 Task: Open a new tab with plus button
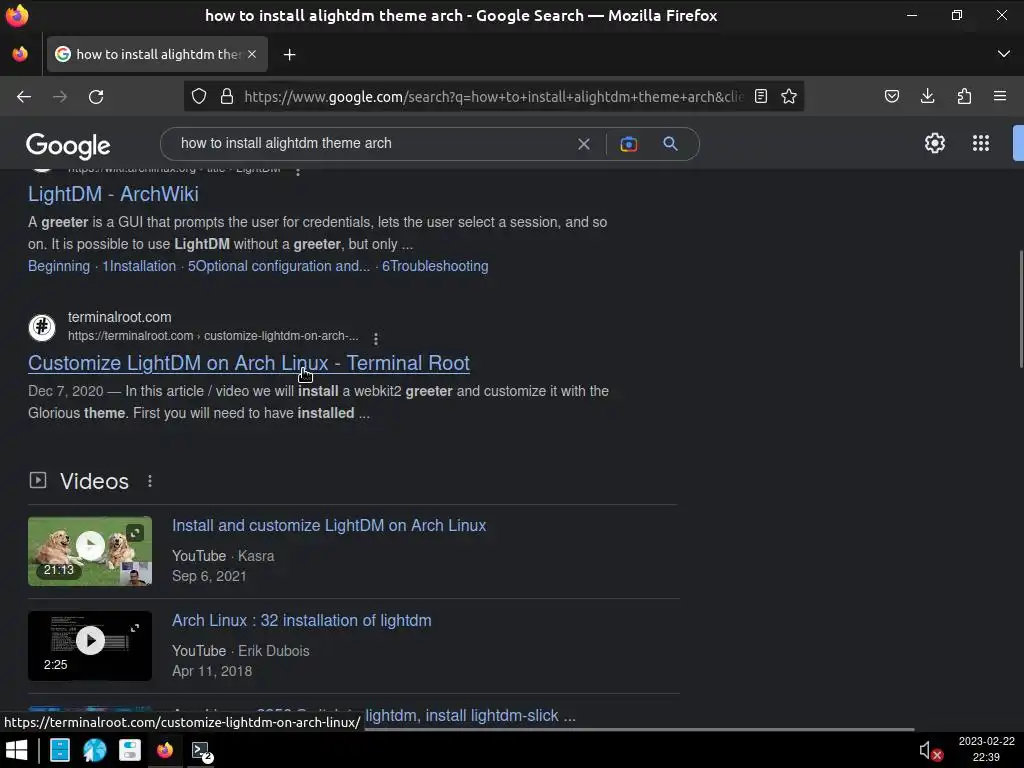(x=289, y=55)
